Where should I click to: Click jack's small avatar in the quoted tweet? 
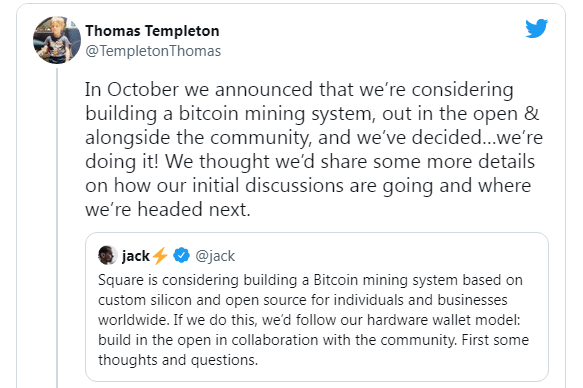point(107,255)
